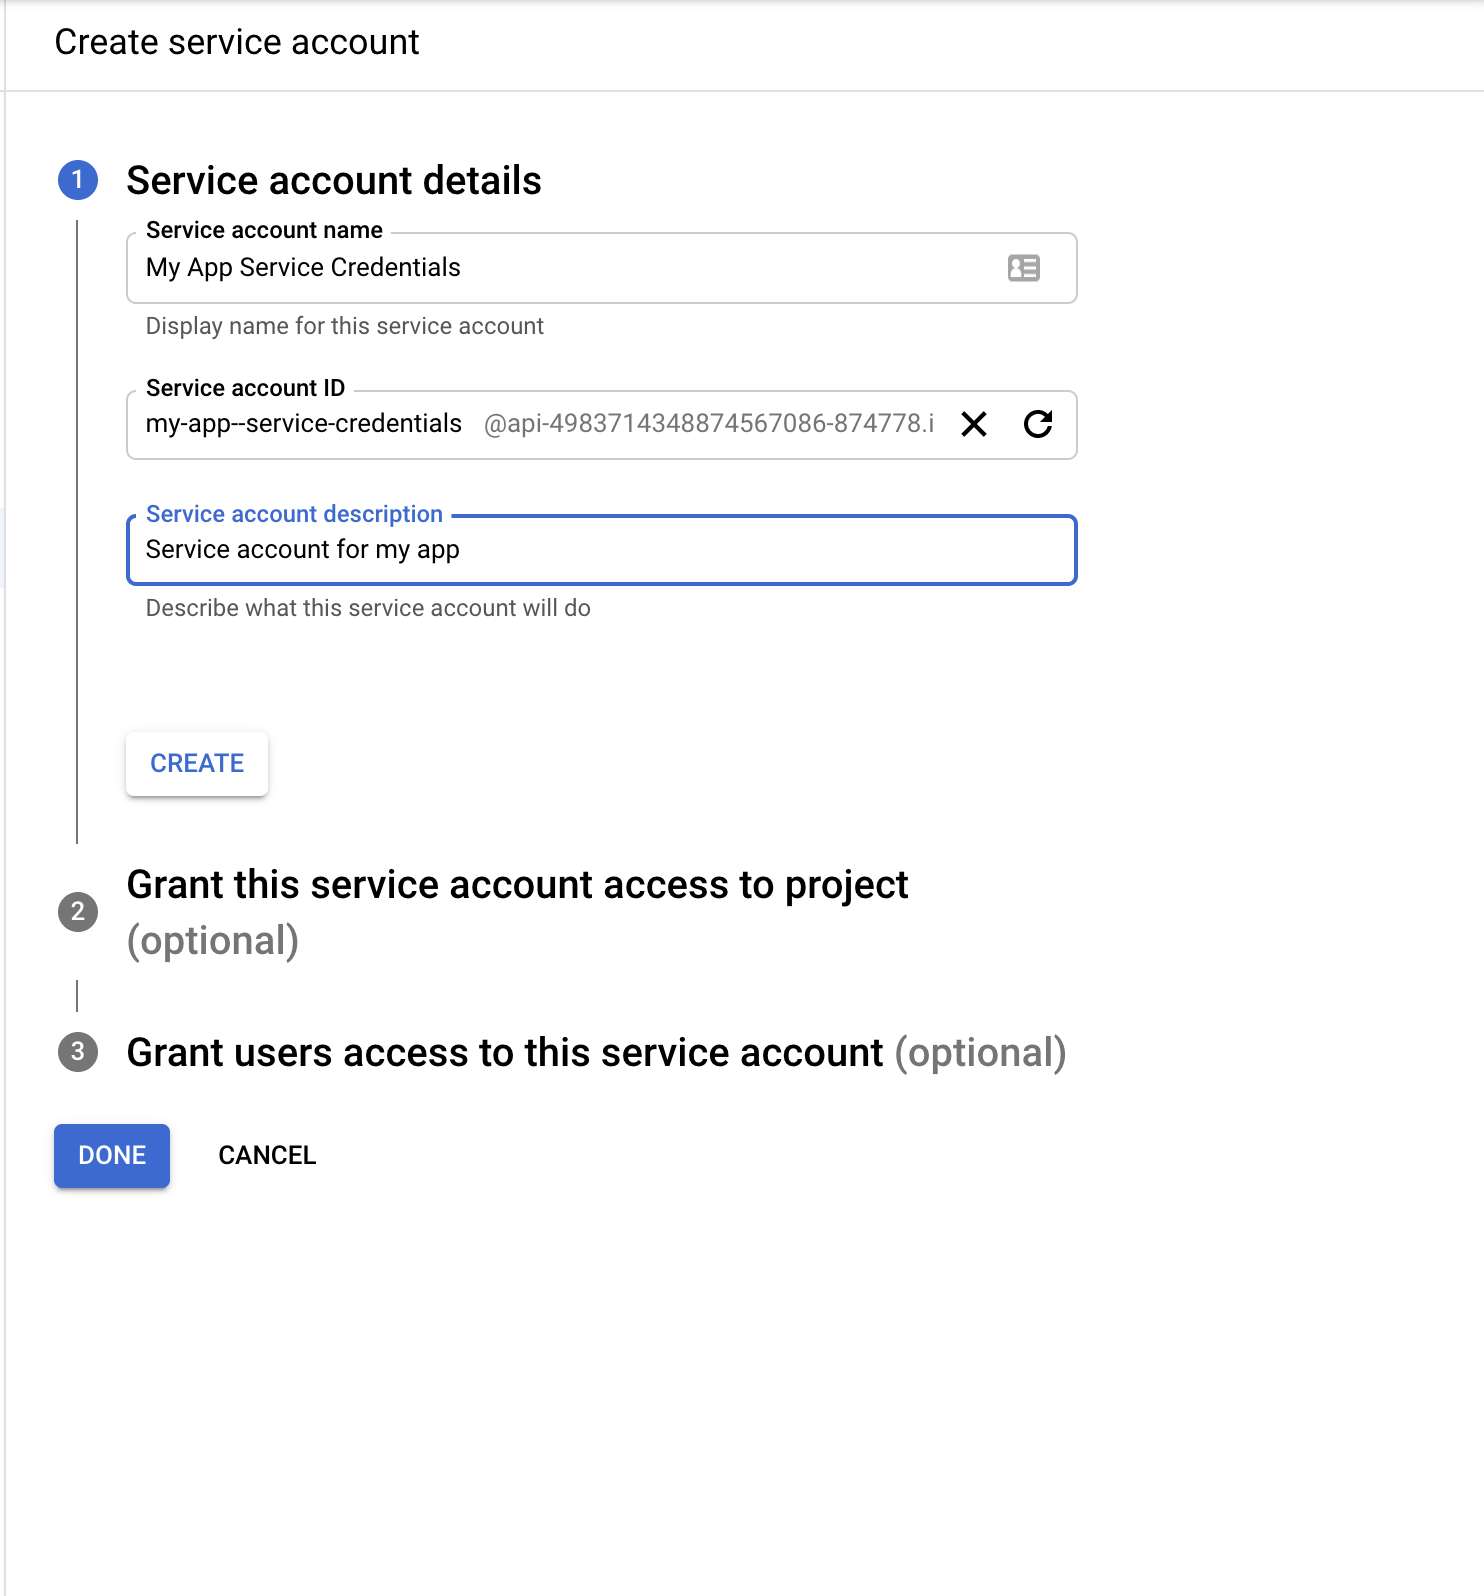Cancel the service account creation
Screen dimensions: 1484x1596
(267, 1155)
